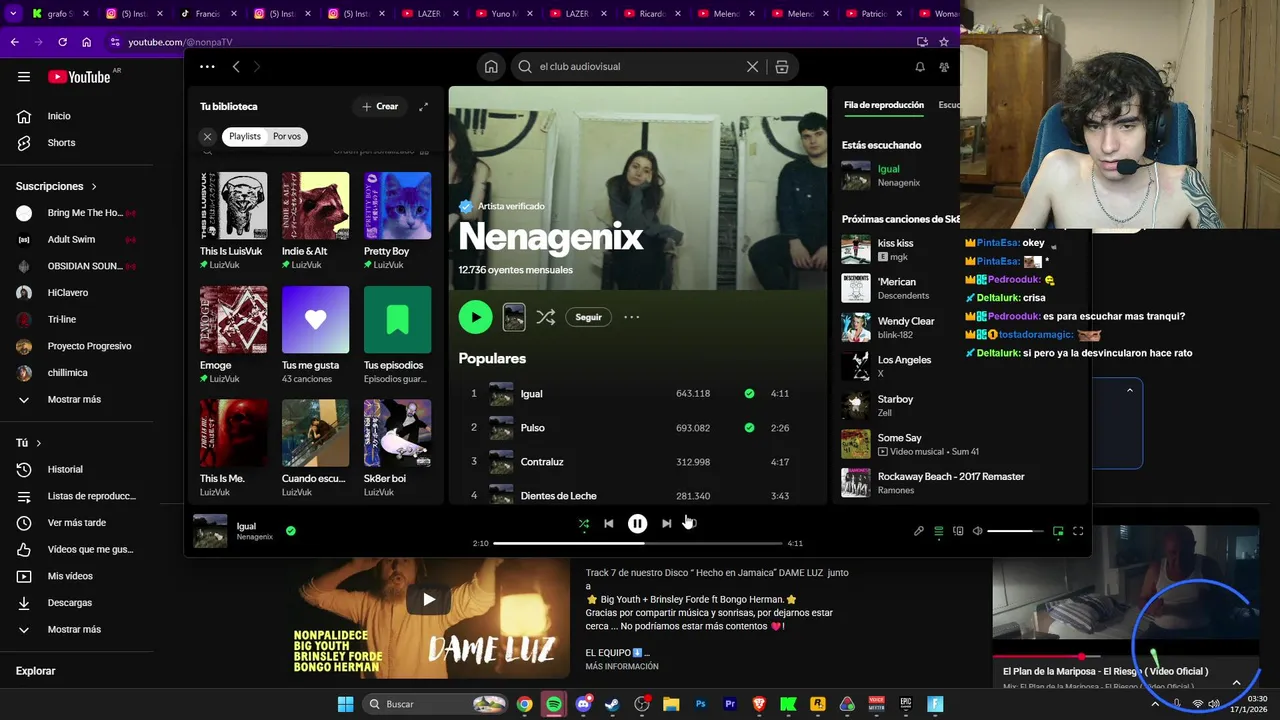
Task: Switch to Fila de reproducción tab
Action: [x=884, y=105]
